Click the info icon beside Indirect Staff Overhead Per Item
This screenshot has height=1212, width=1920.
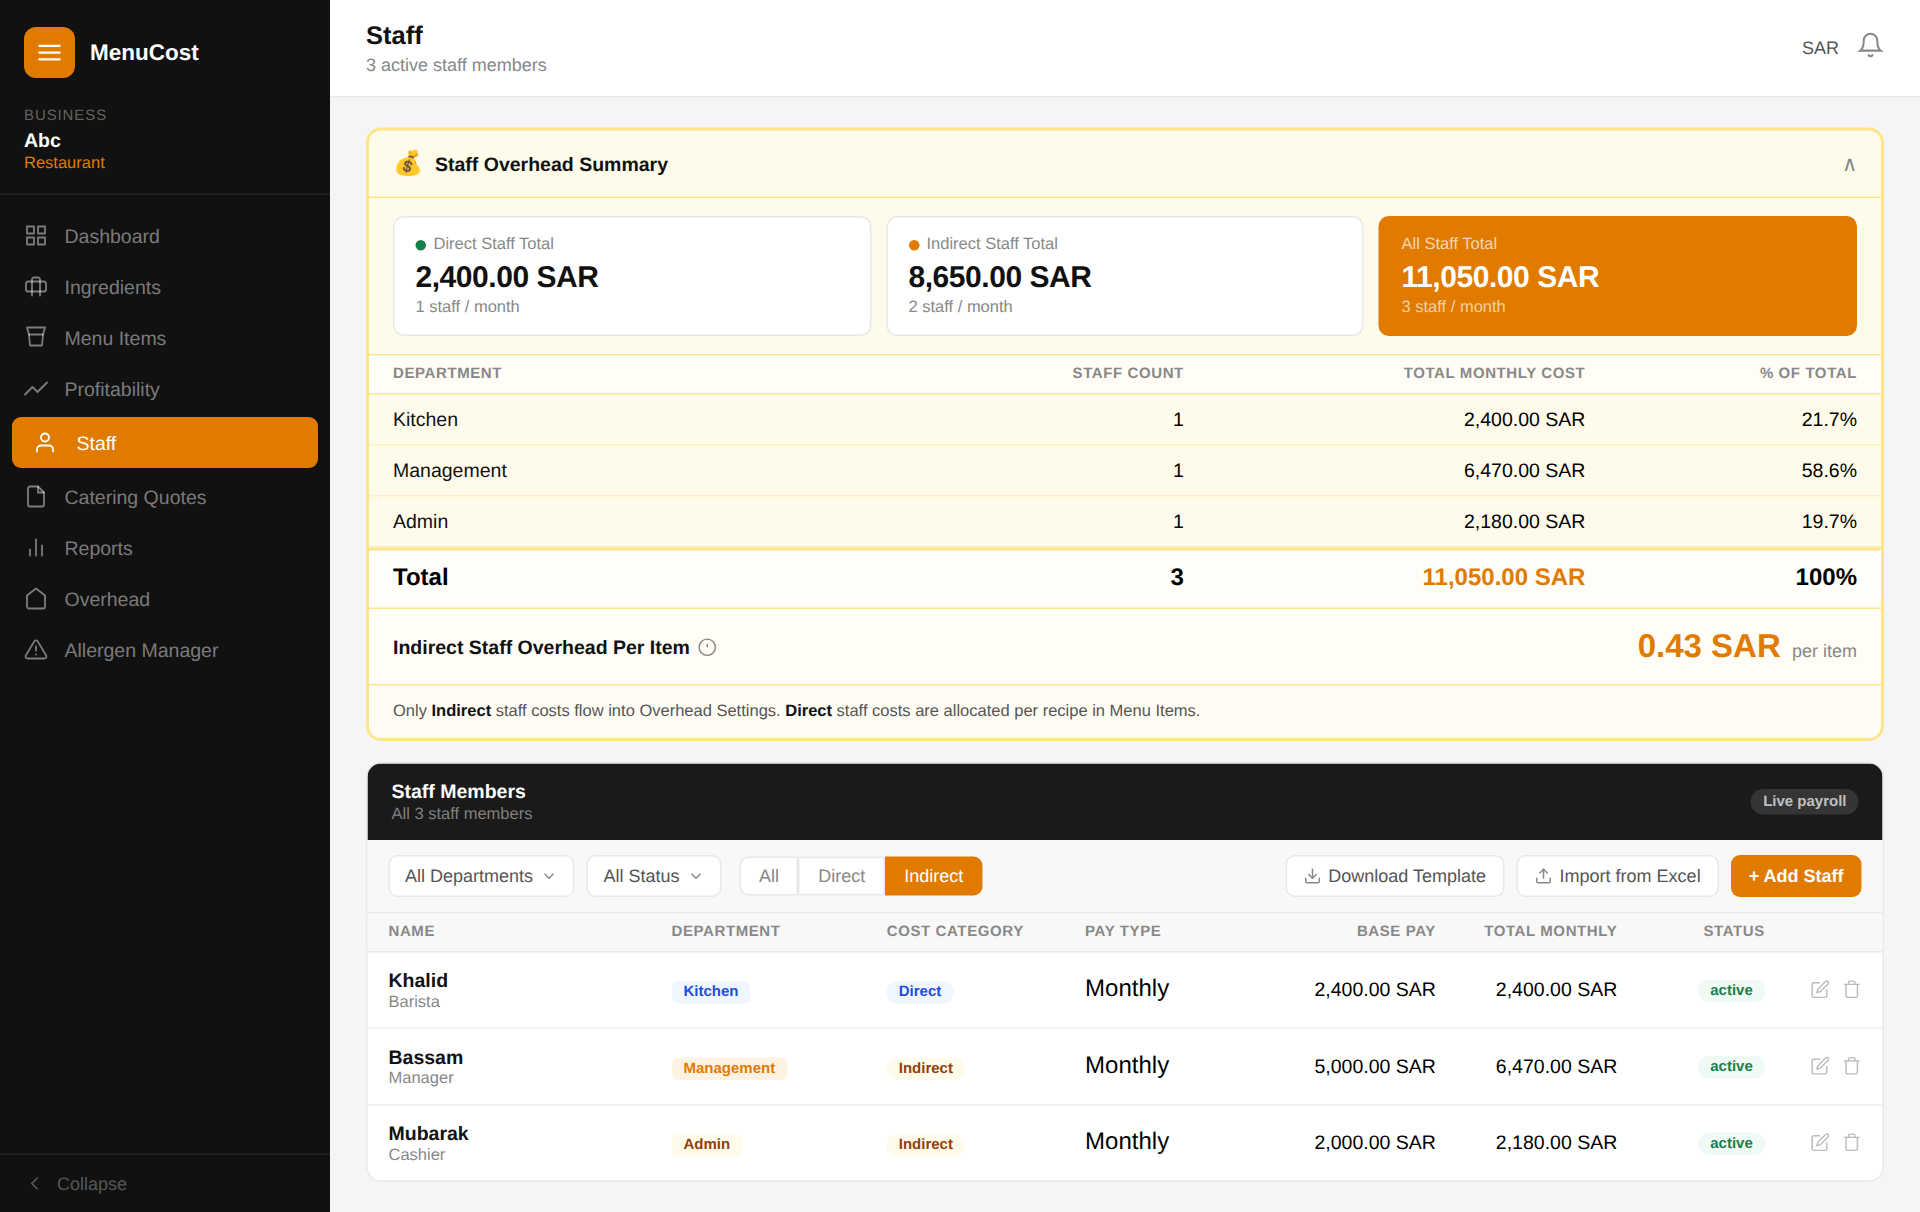coord(707,647)
